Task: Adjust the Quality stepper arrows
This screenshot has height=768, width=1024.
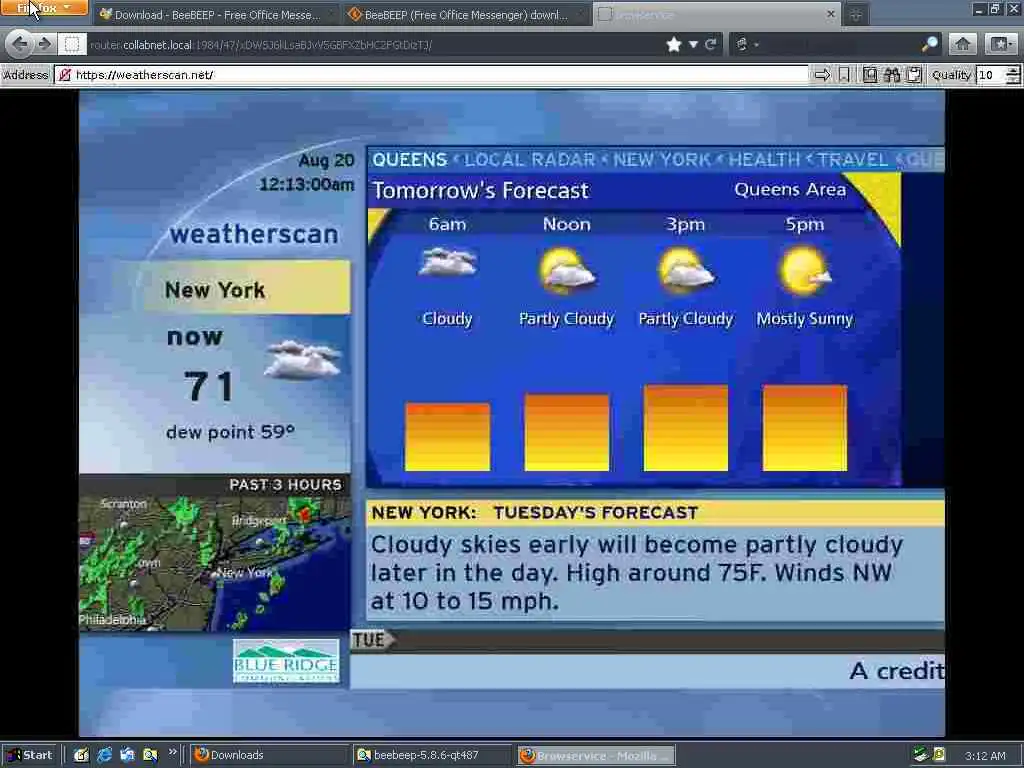Action: (x=1013, y=75)
